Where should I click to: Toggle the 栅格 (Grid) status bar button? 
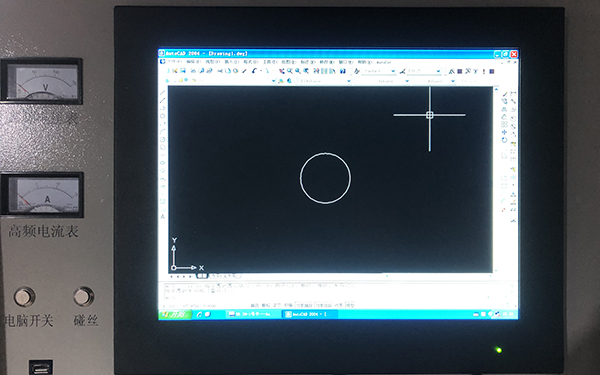pos(266,305)
